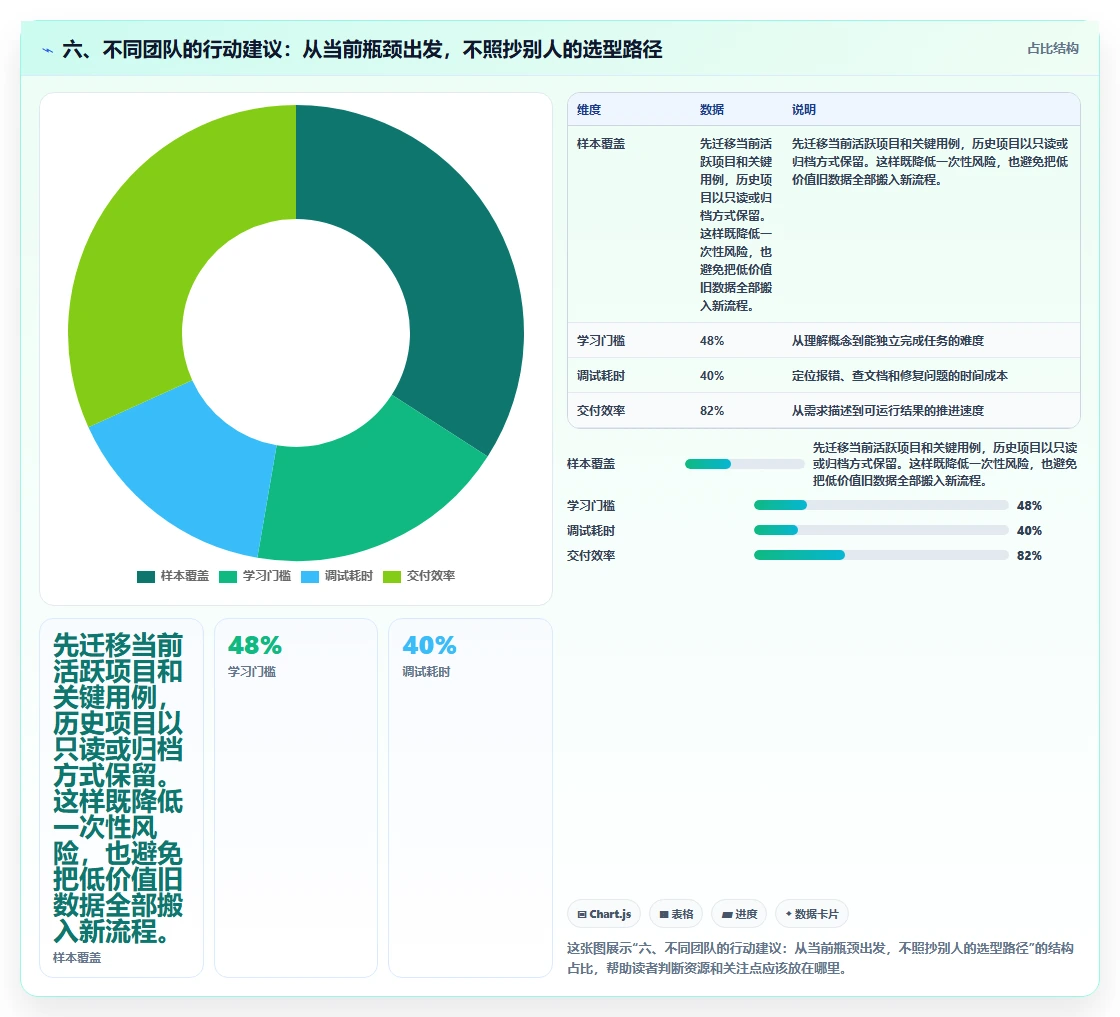Viewport: 1120px width, 1017px height.
Task: Click the 40% progress value
Action: coord(1029,531)
